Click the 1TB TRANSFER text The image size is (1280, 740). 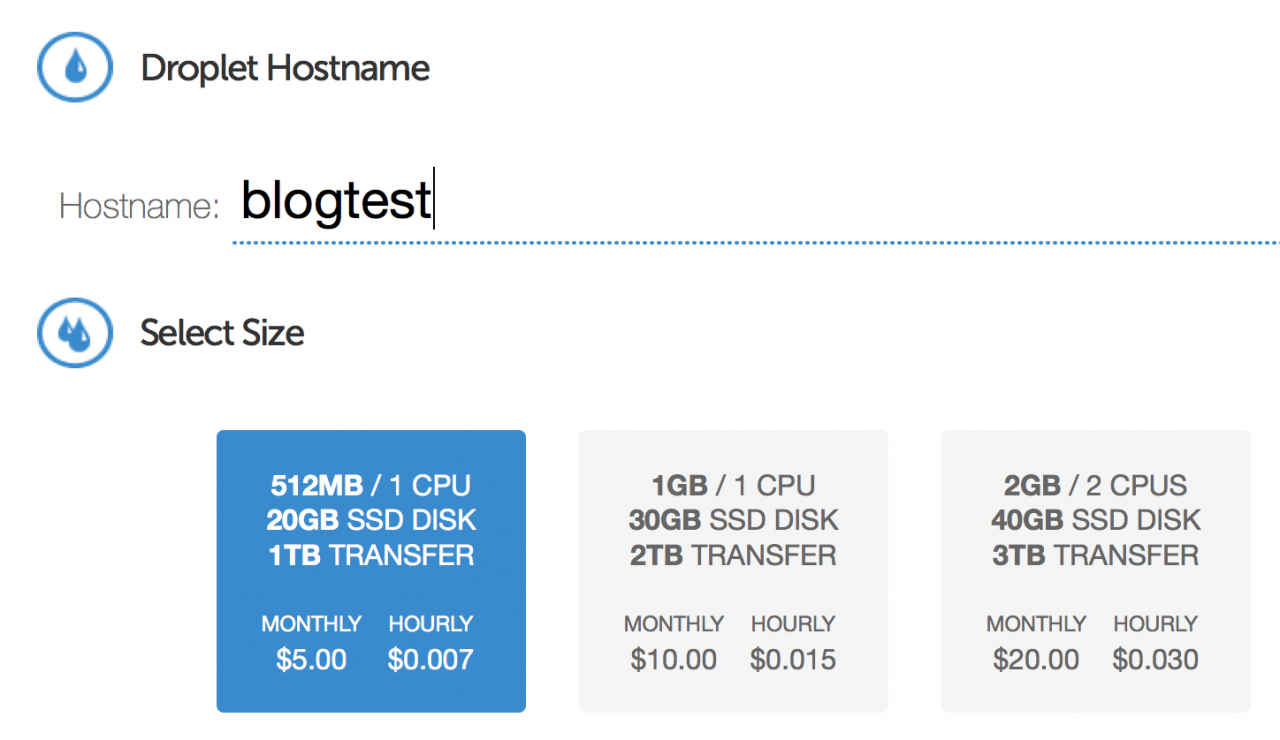371,555
